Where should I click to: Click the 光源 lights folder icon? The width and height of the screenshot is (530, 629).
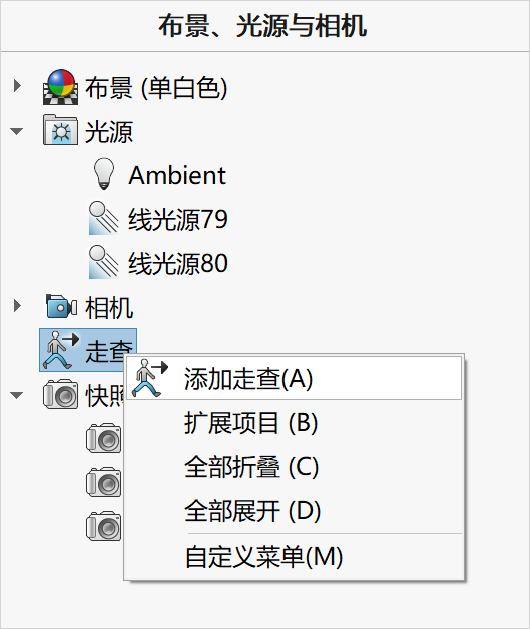pyautogui.click(x=61, y=130)
